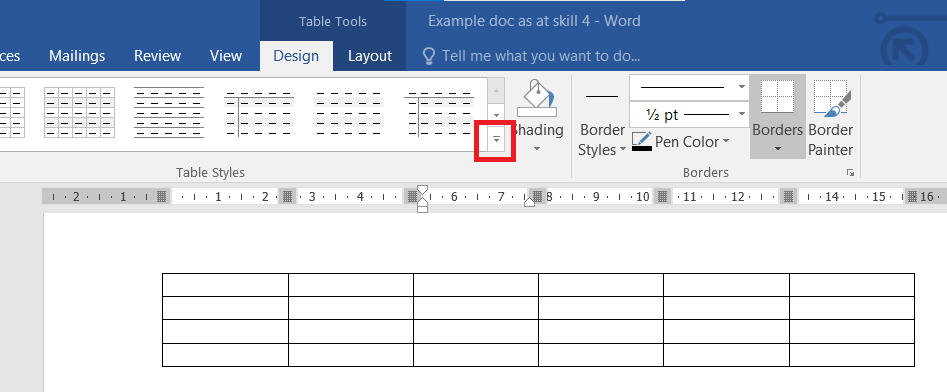Open the Mailings tab

[x=77, y=56]
